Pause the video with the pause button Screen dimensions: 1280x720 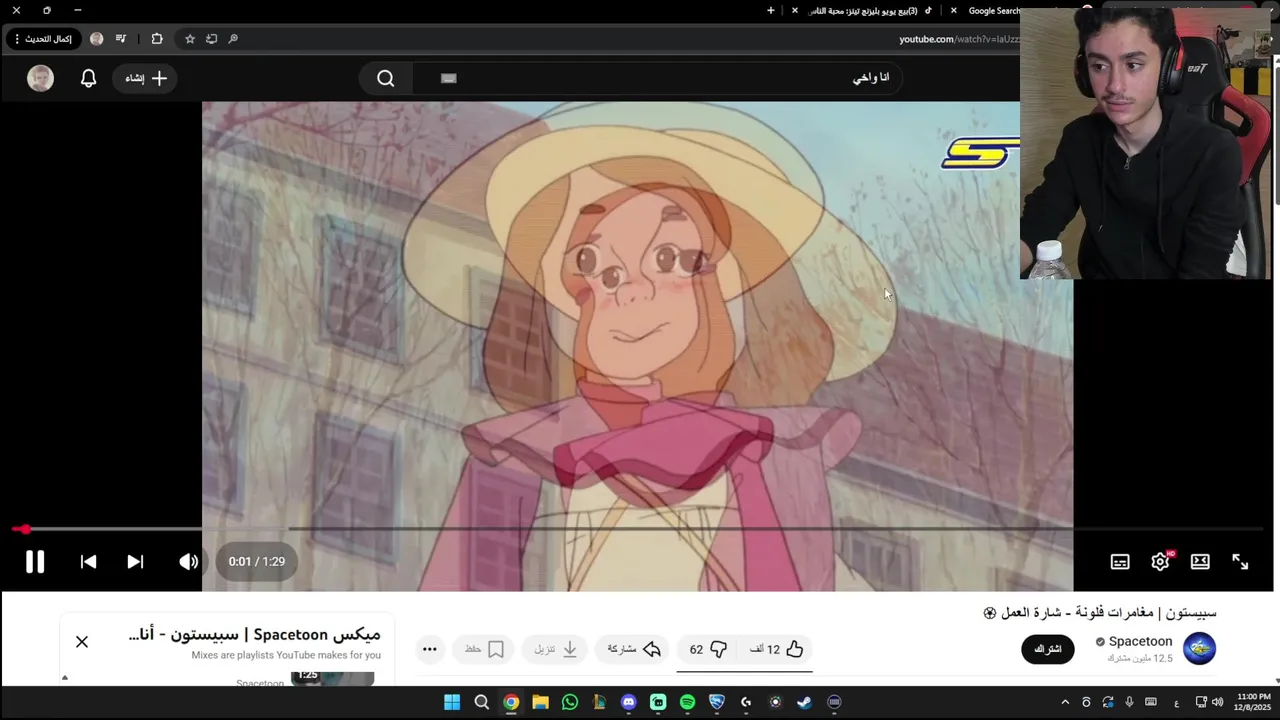click(35, 562)
